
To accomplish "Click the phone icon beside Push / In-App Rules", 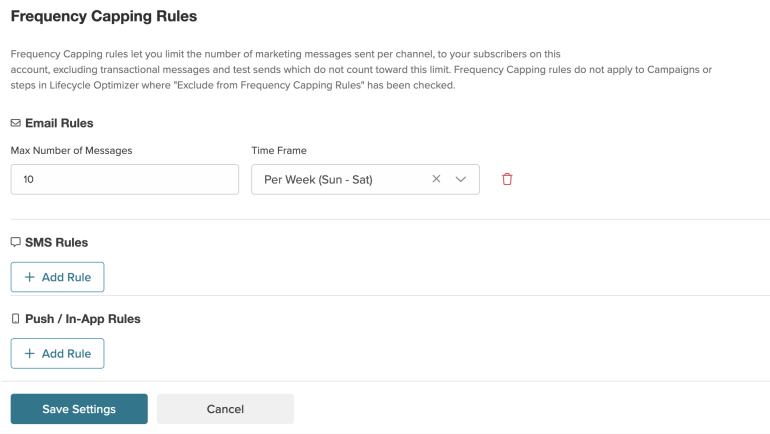I will tap(15, 319).
